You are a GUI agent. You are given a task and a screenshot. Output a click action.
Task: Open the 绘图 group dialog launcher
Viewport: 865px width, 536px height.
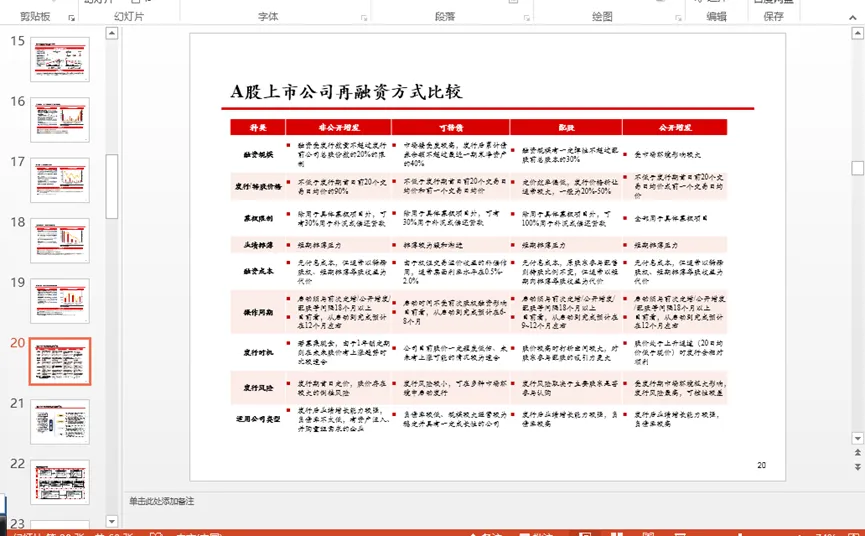point(678,18)
